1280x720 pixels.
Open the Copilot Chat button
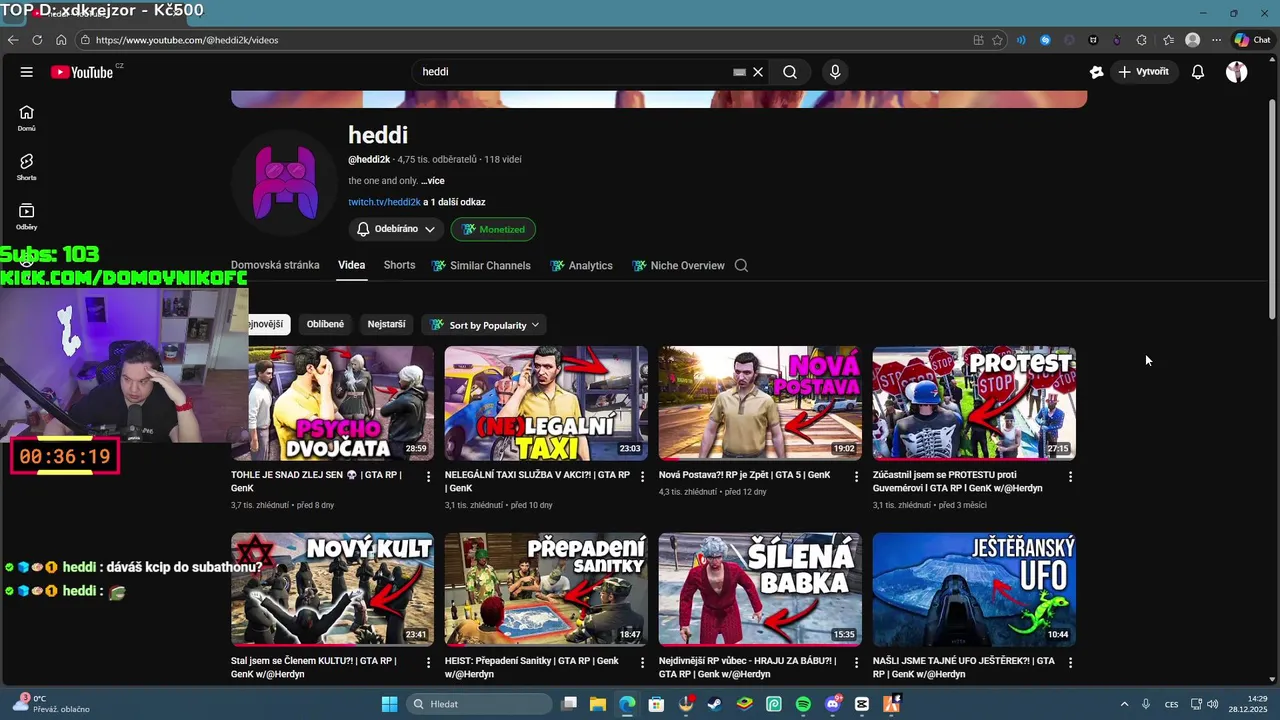coord(1253,40)
